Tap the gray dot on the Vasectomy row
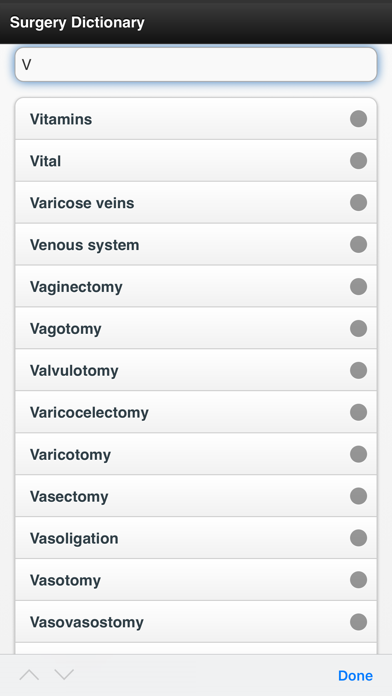The height and width of the screenshot is (696, 392). pyautogui.click(x=358, y=496)
